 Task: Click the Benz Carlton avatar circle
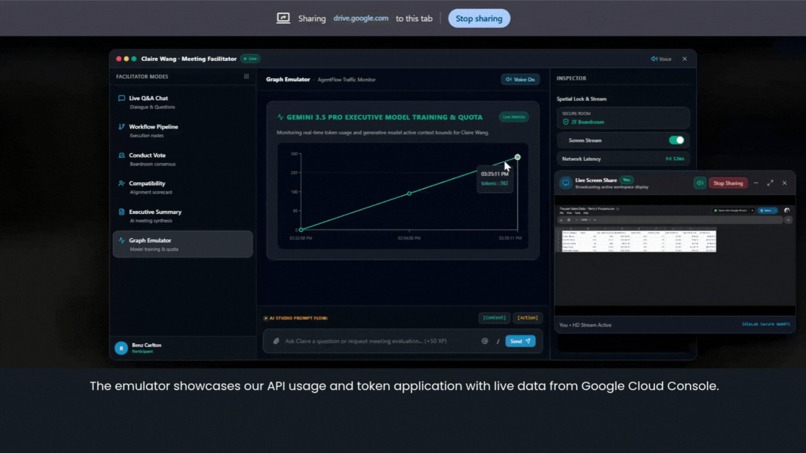pyautogui.click(x=121, y=348)
